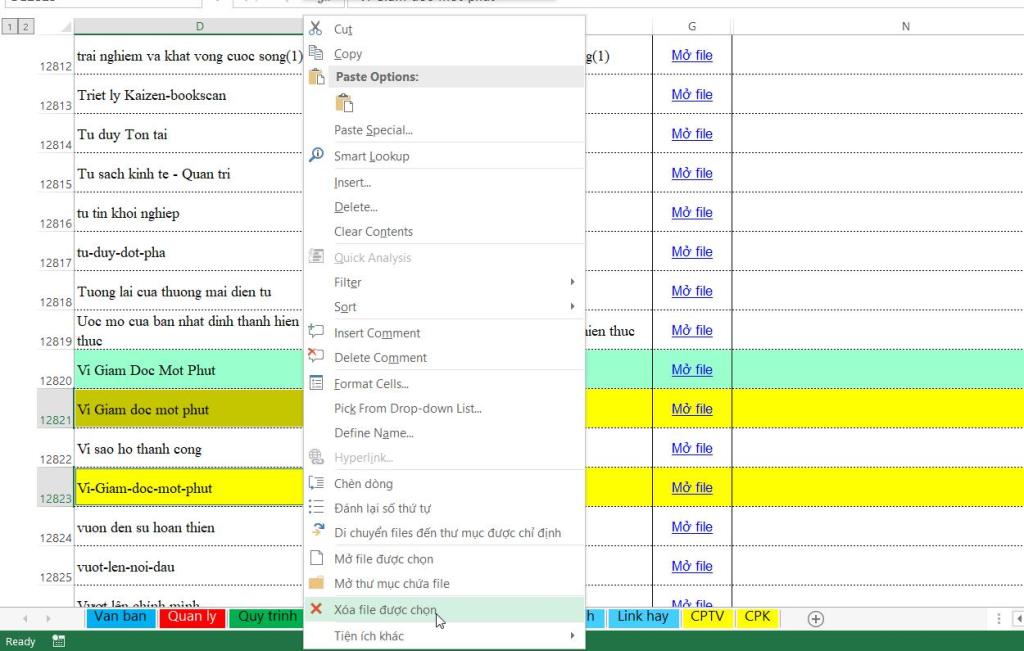
Task: Click the Smart Lookup magnifier icon
Action: click(317, 155)
